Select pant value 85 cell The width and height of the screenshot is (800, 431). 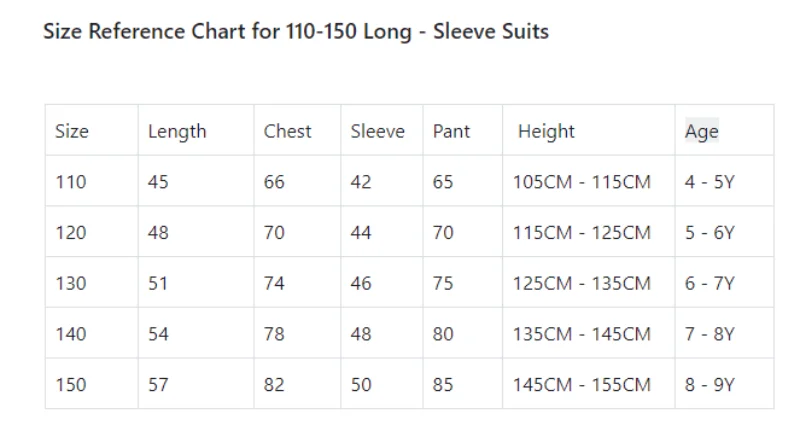pos(443,384)
